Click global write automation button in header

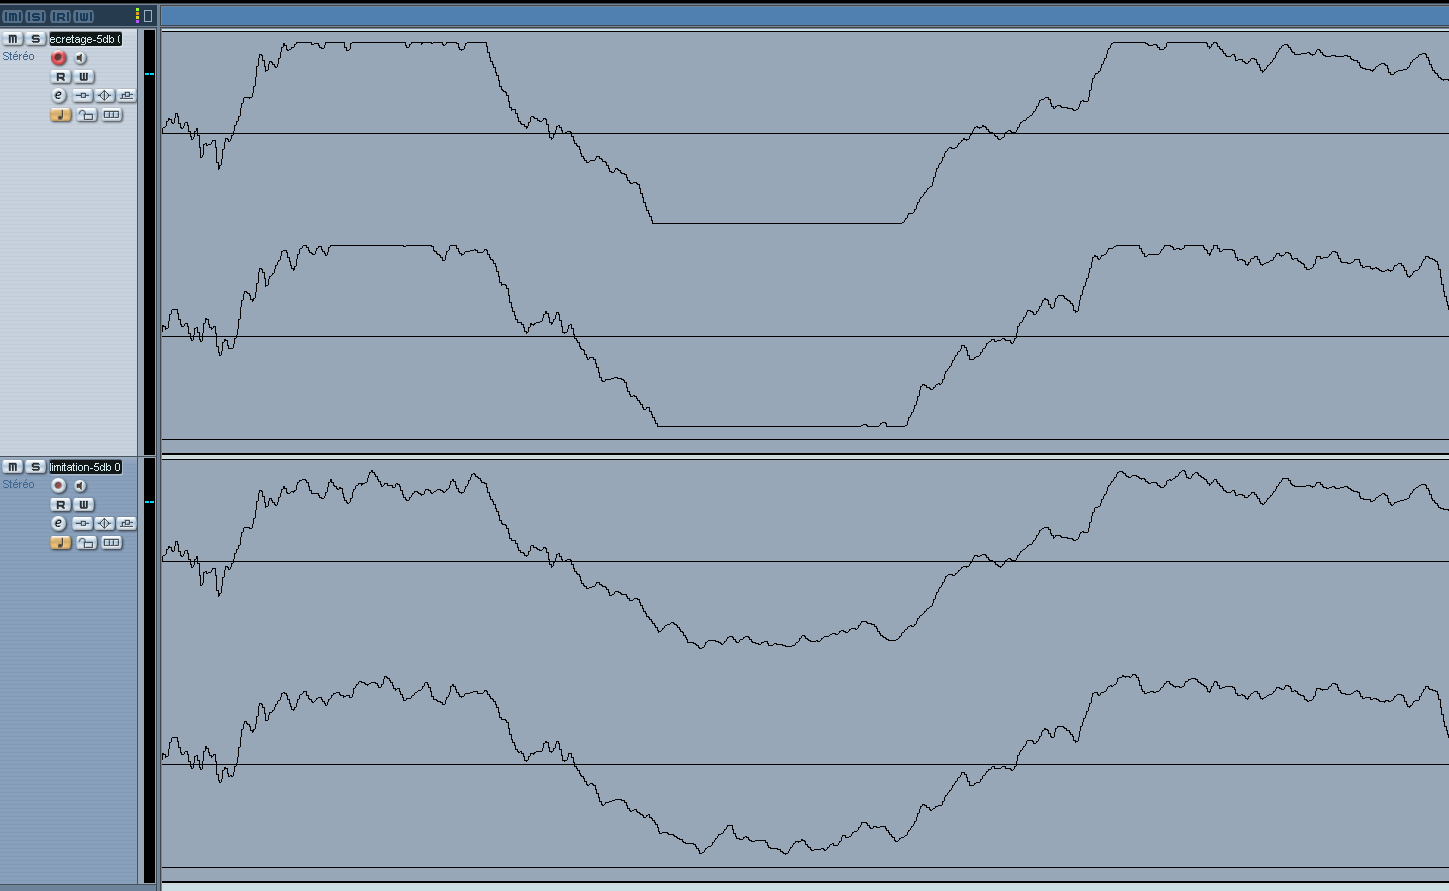[x=84, y=16]
